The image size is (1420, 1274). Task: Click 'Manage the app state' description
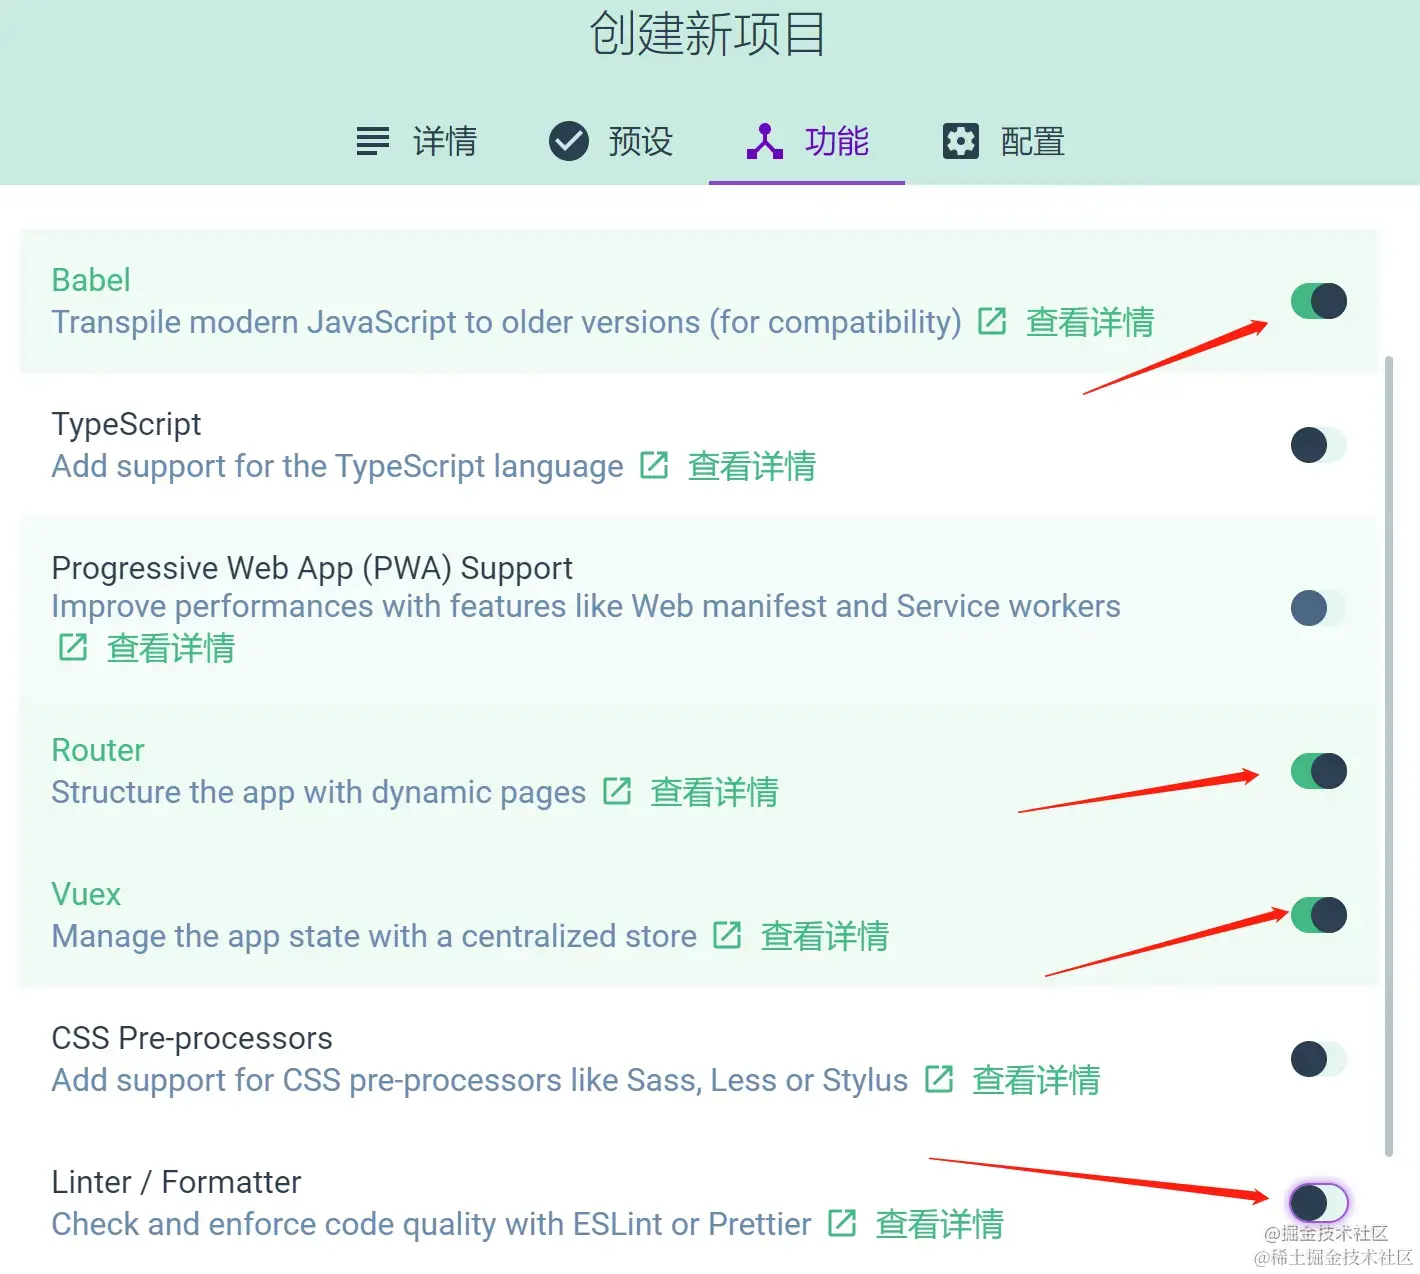point(374,936)
